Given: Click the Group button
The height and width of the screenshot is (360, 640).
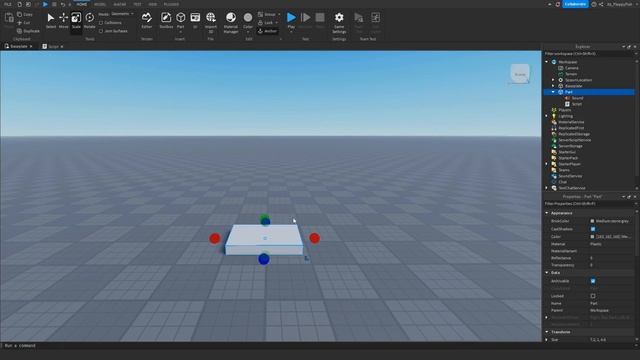Looking at the screenshot, I should (x=267, y=14).
